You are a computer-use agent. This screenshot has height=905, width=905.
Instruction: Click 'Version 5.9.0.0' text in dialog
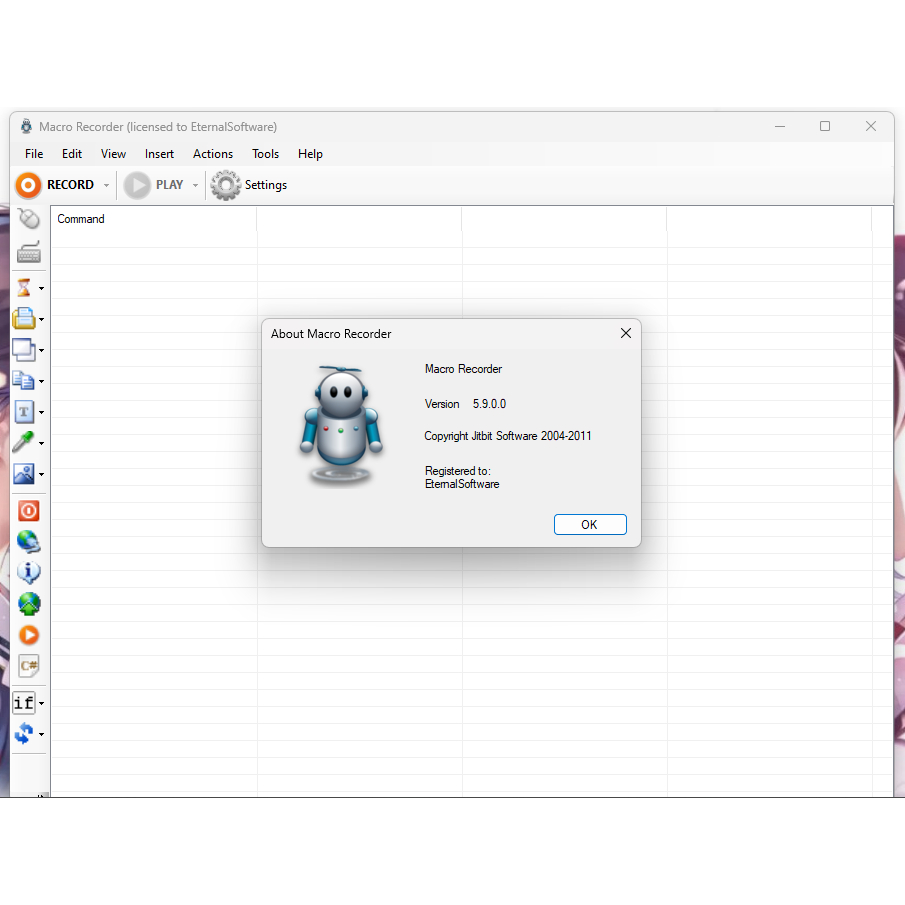(x=465, y=404)
